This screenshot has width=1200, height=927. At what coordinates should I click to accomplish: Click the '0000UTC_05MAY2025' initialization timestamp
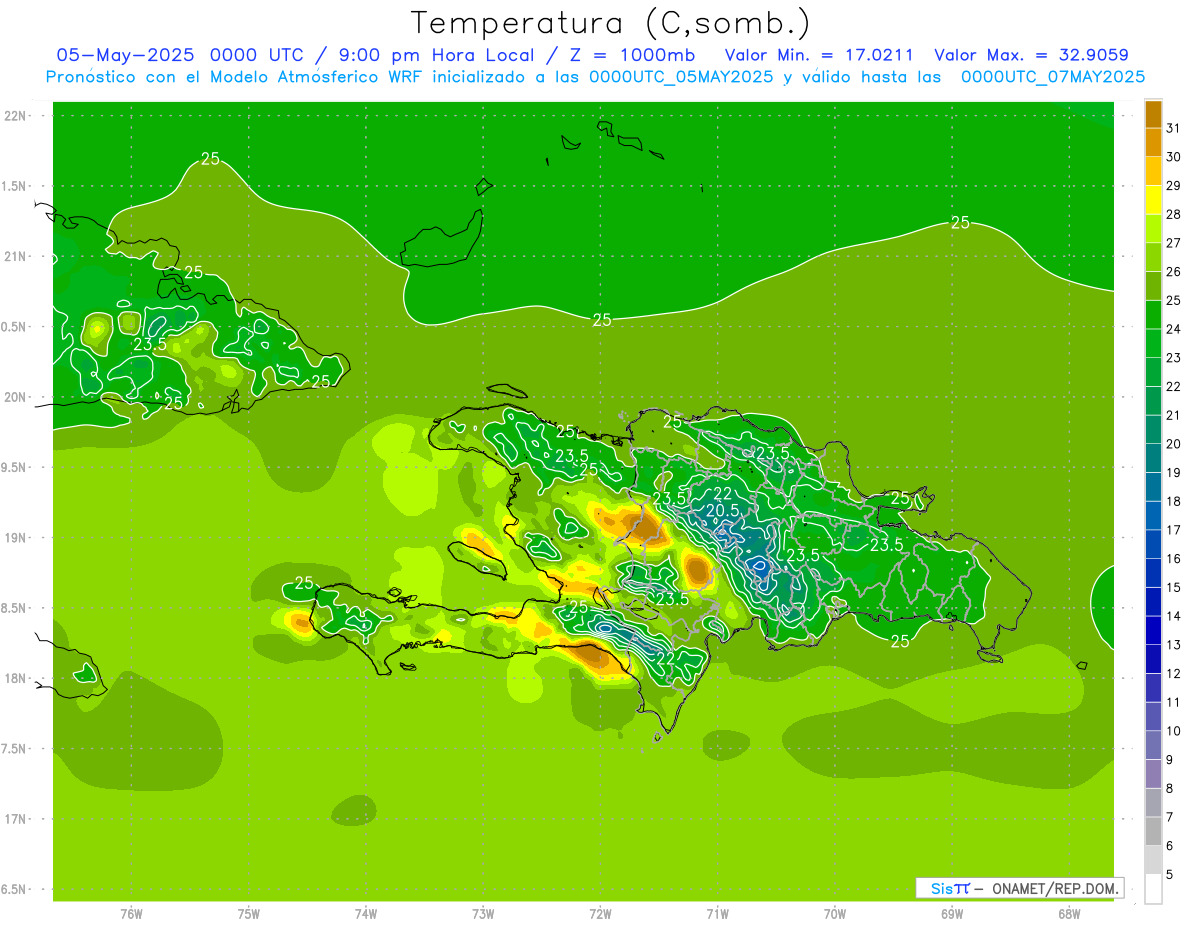tap(681, 77)
